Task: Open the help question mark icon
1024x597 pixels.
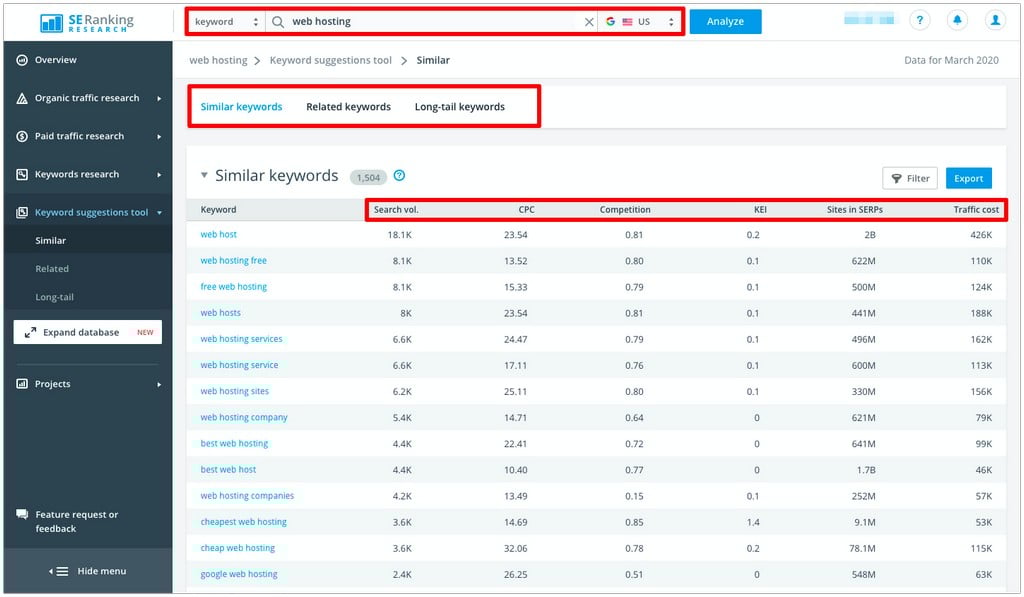Action: [918, 20]
